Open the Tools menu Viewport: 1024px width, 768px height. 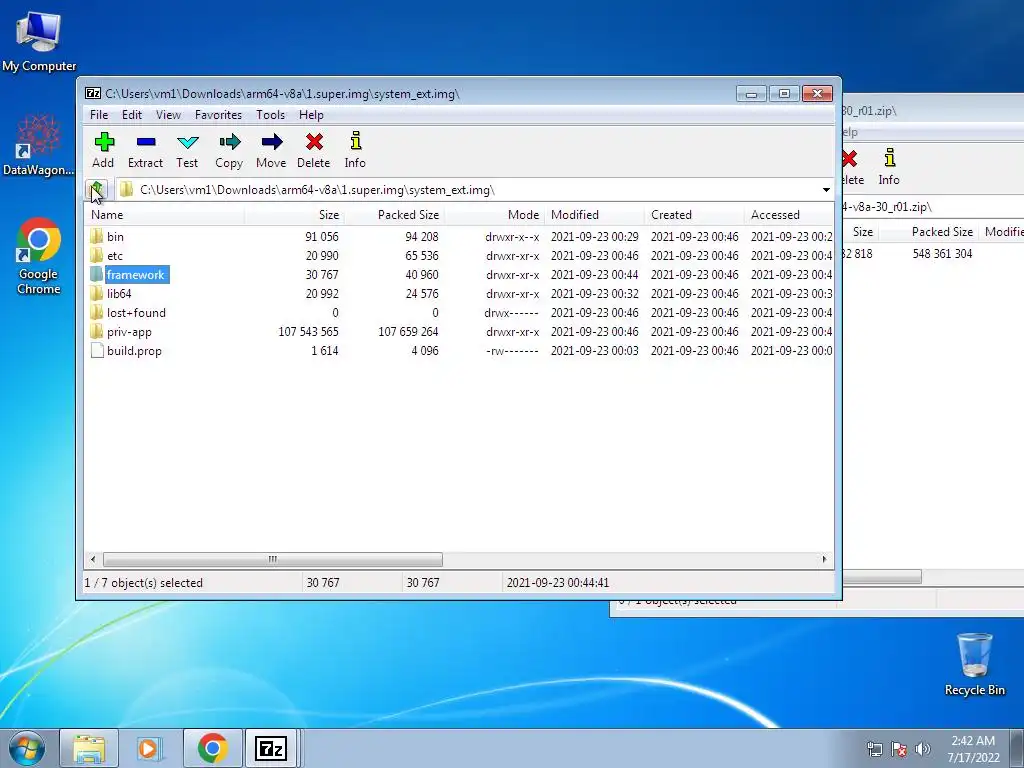click(x=270, y=115)
